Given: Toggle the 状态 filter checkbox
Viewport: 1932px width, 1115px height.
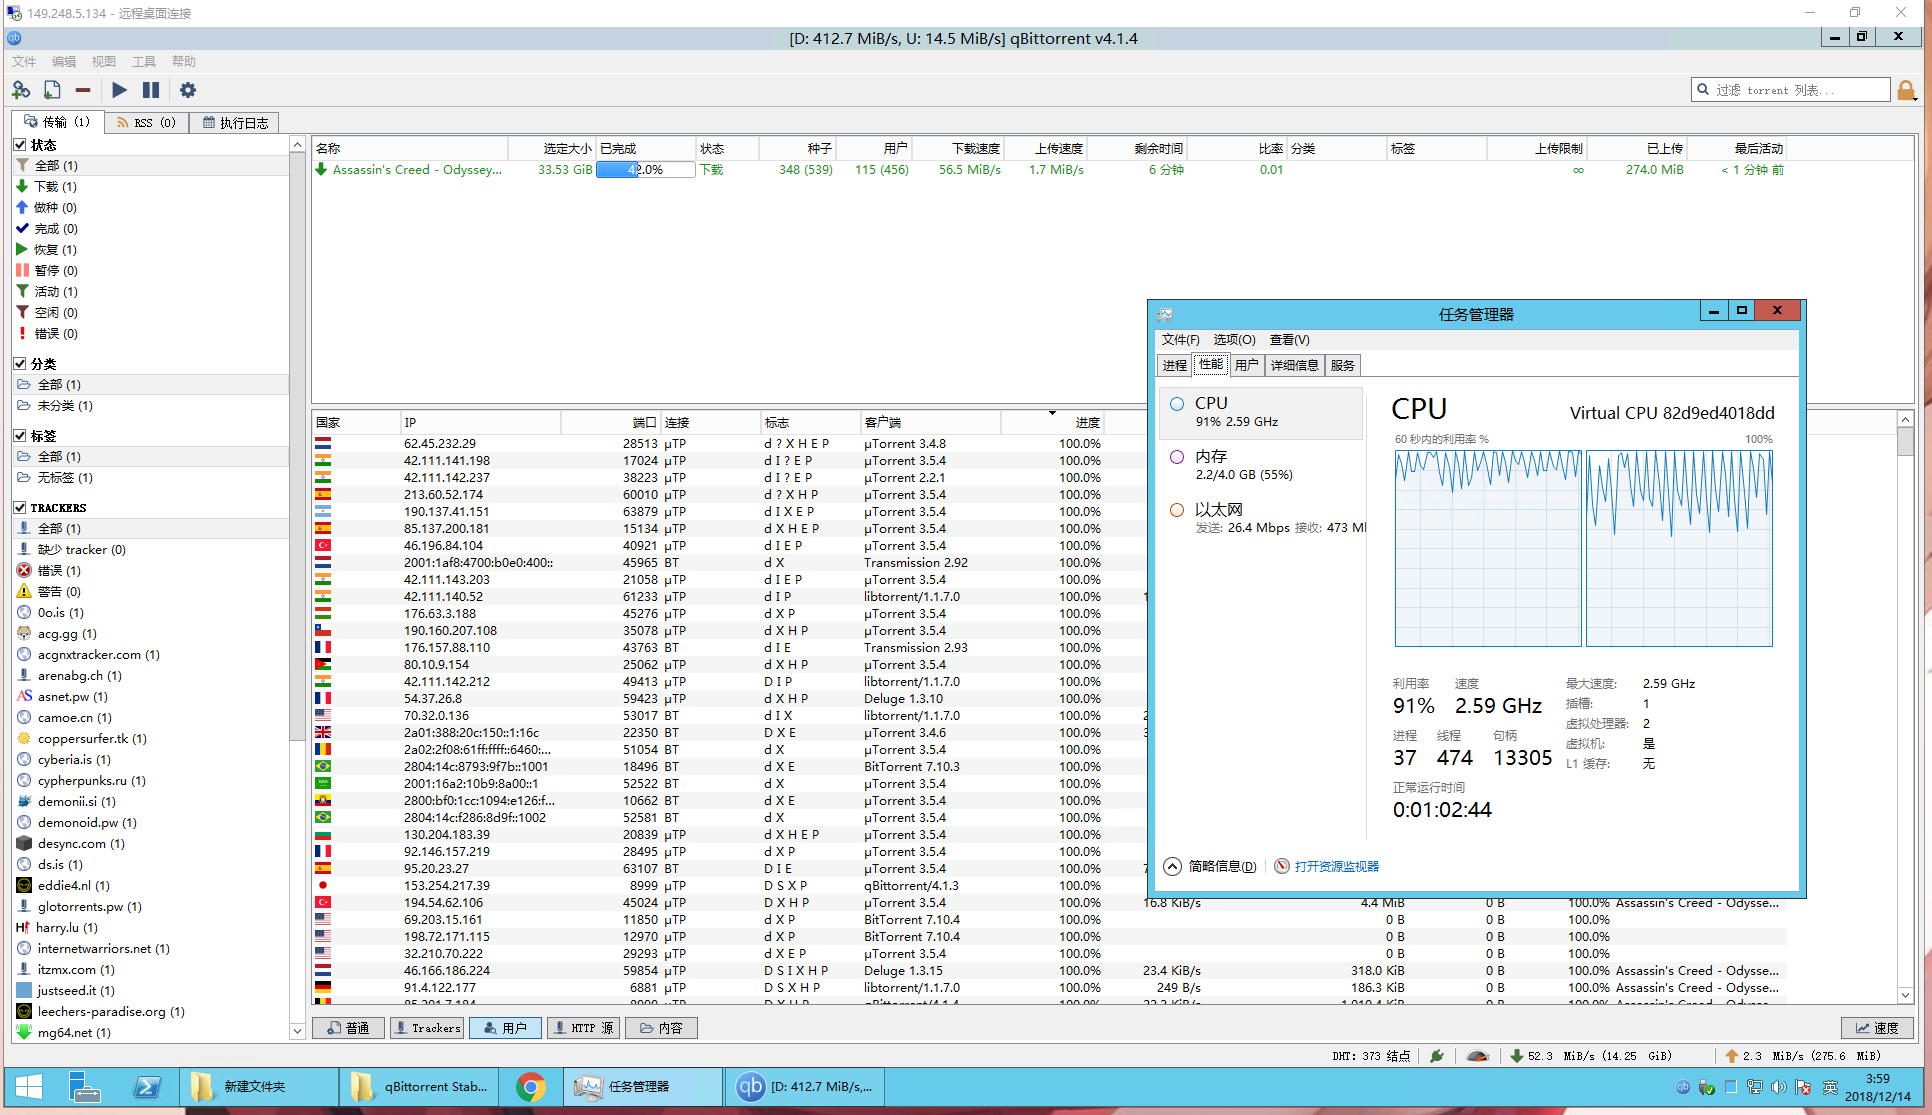Looking at the screenshot, I should click(x=20, y=145).
